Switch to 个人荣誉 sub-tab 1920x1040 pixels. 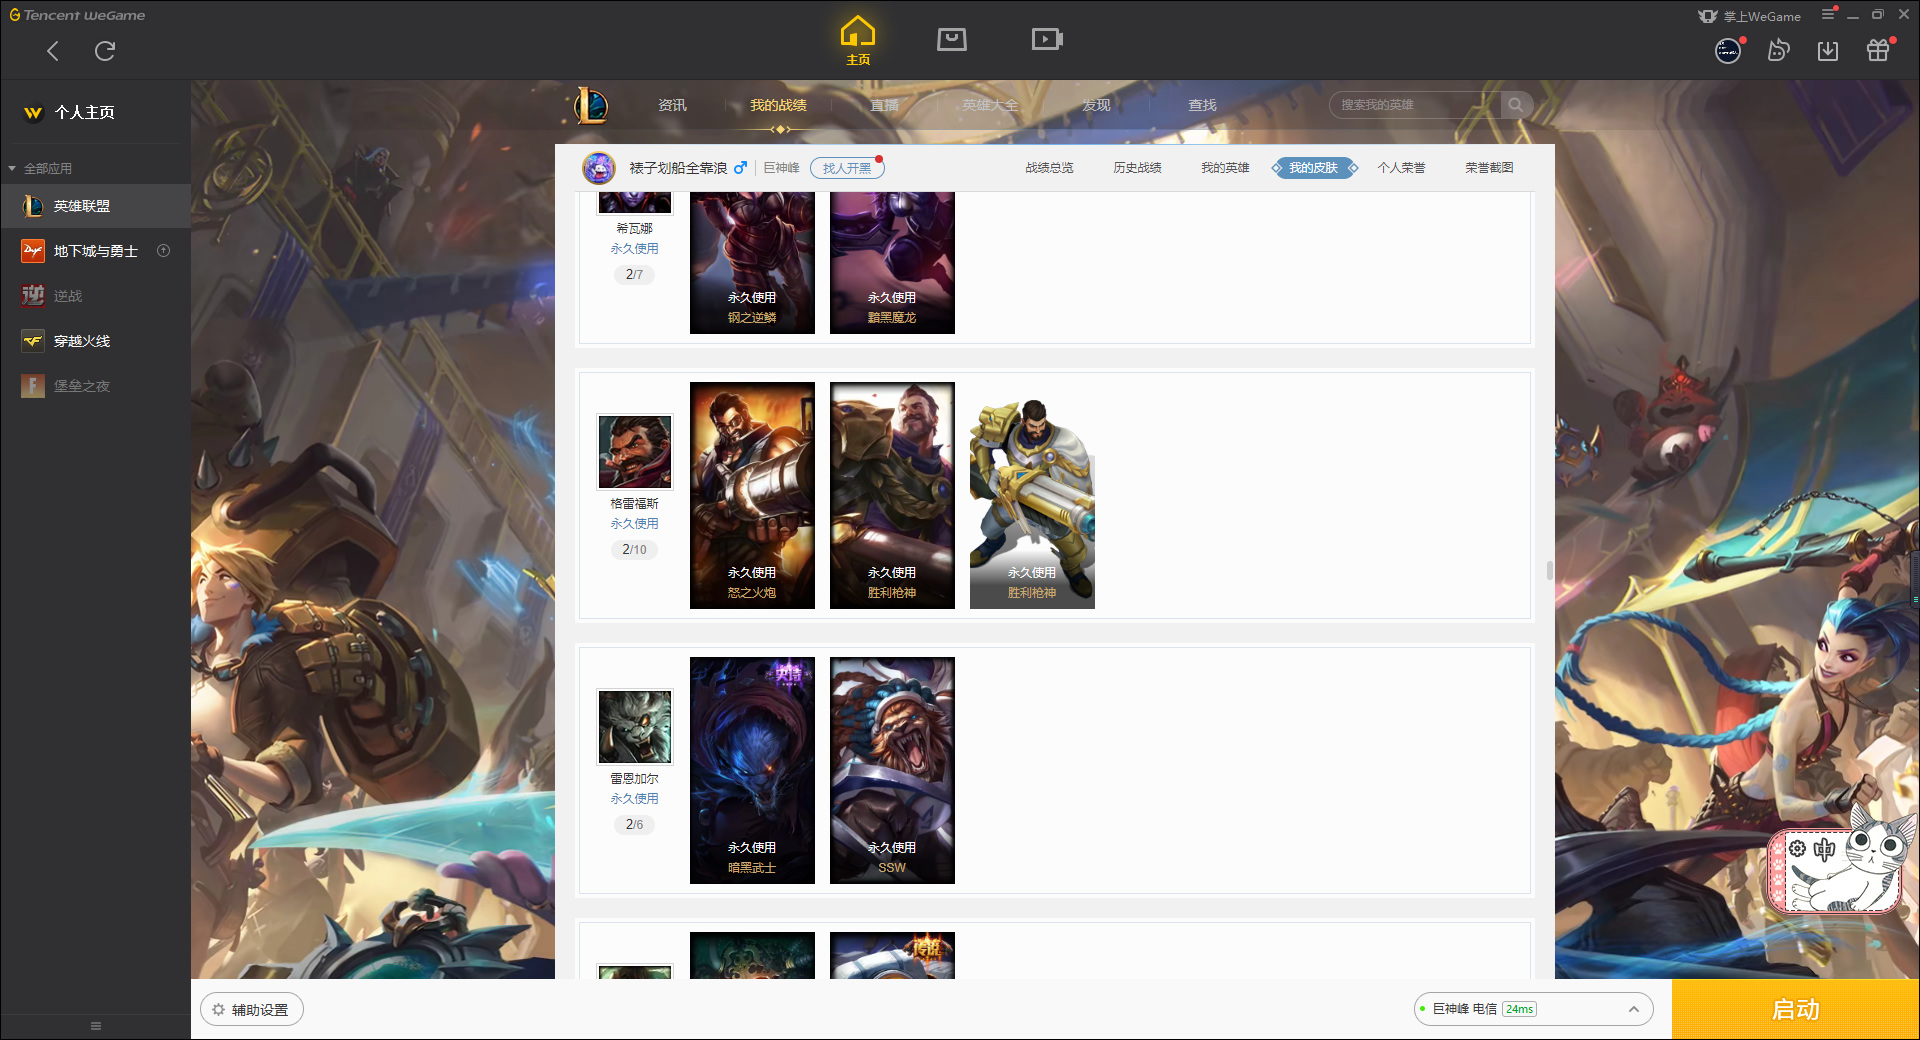(1401, 168)
